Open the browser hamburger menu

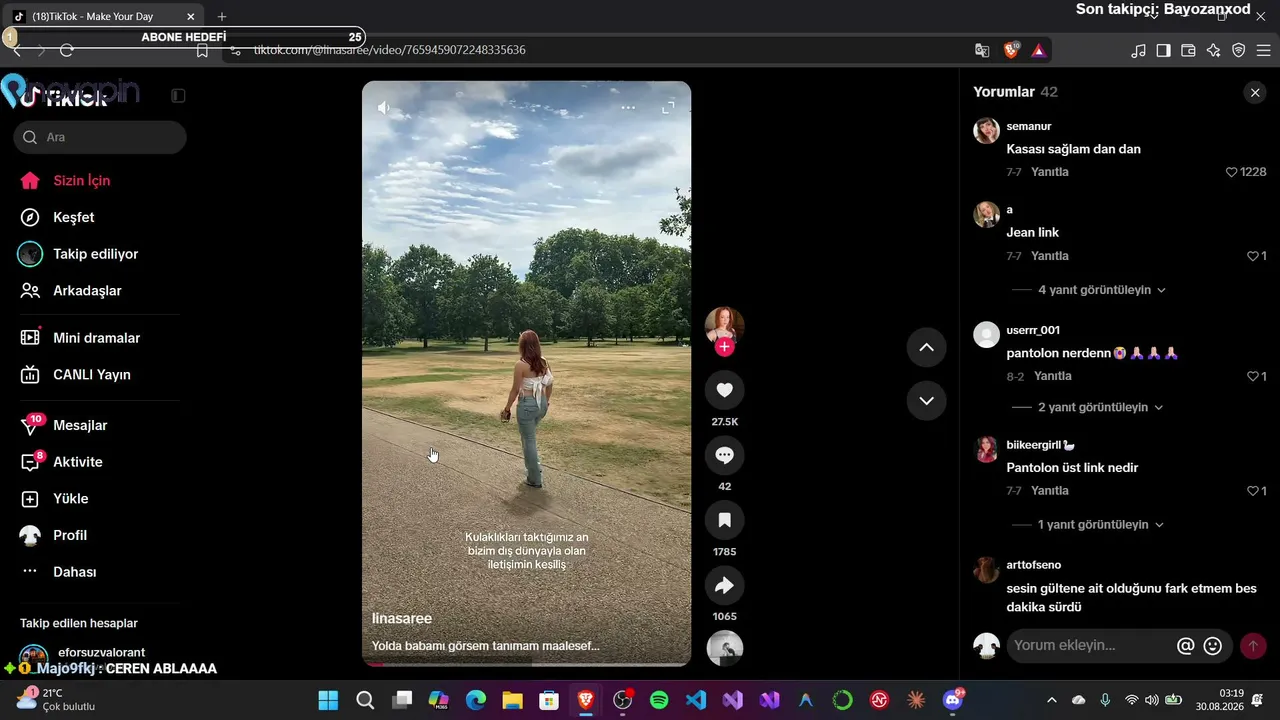pyautogui.click(x=1263, y=50)
